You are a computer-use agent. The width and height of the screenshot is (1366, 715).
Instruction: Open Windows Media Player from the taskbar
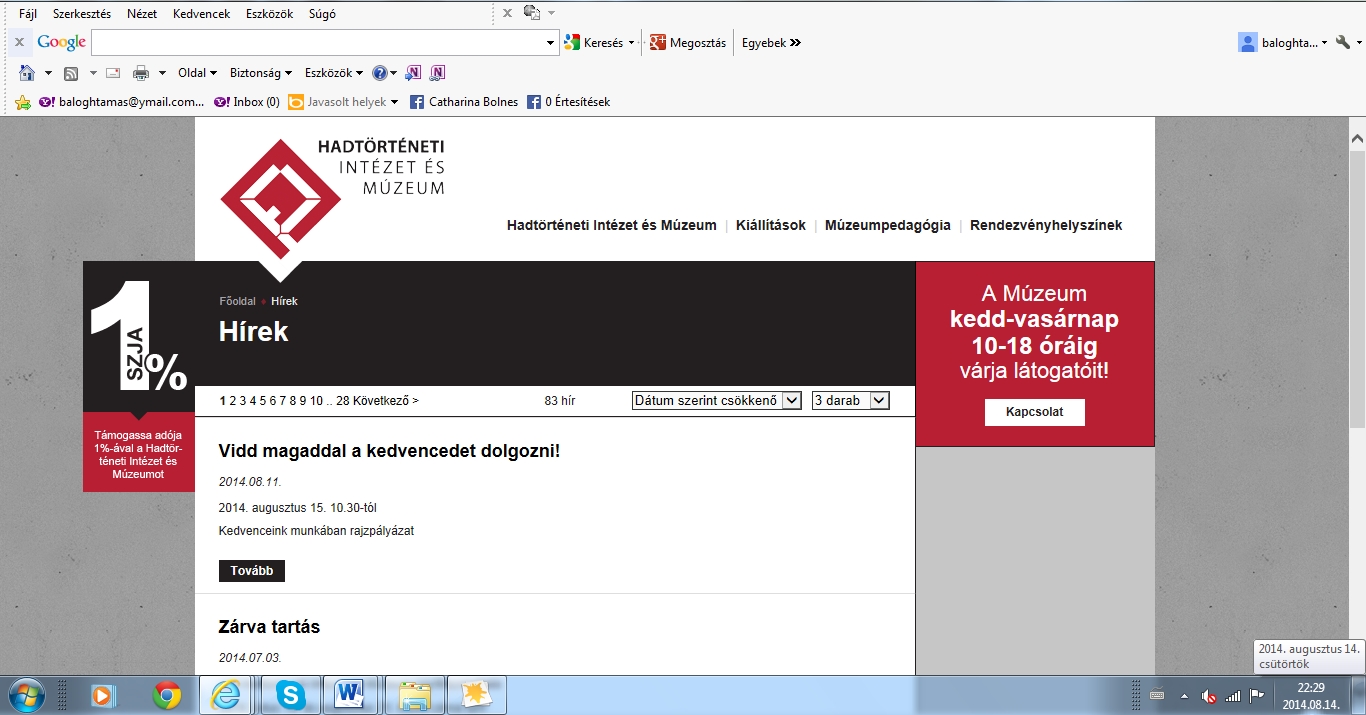pyautogui.click(x=102, y=695)
